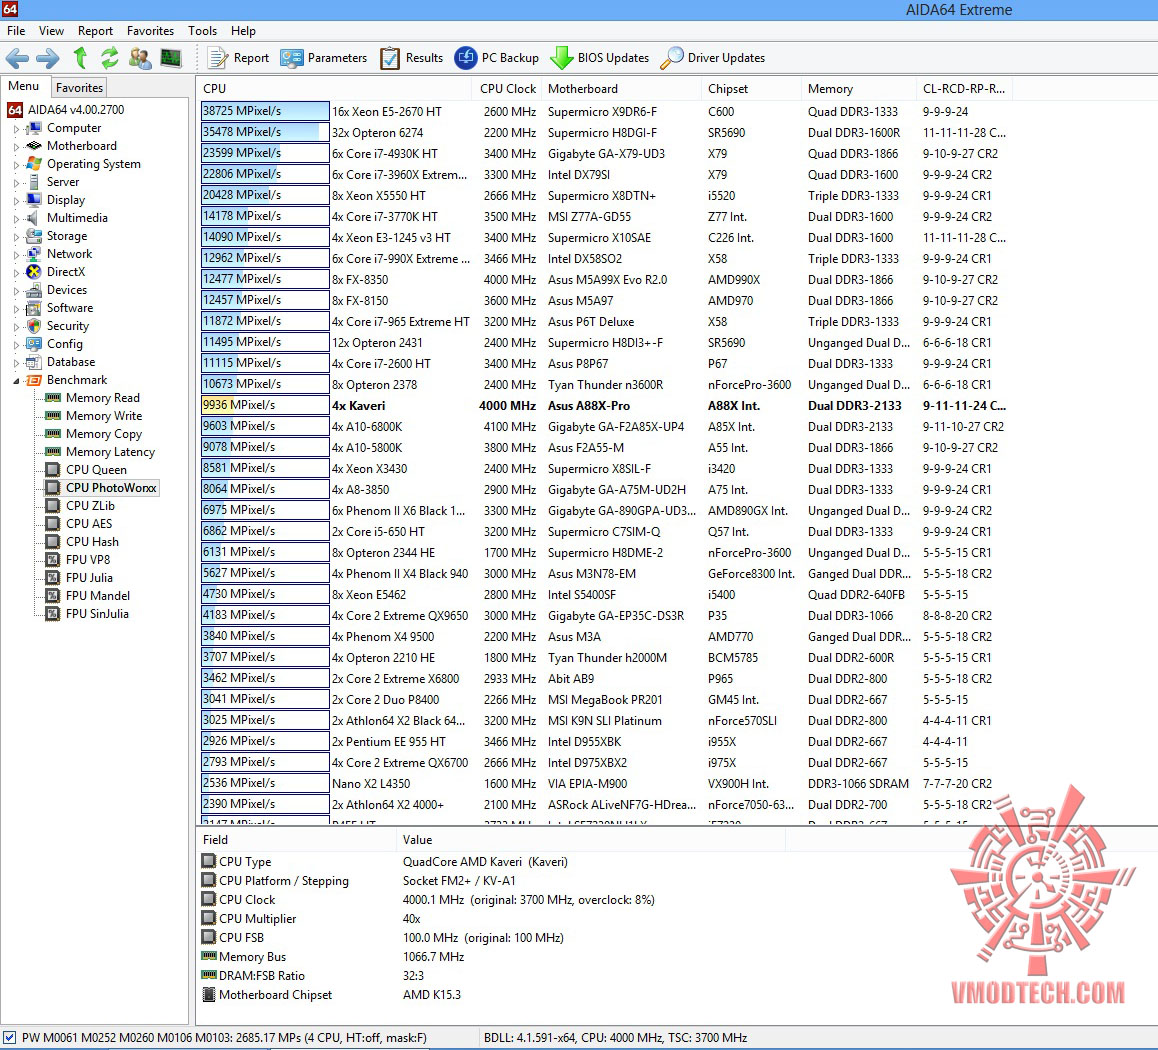Select the DirectX icon in tree
Viewport: 1158px width, 1050px height.
pyautogui.click(x=33, y=272)
